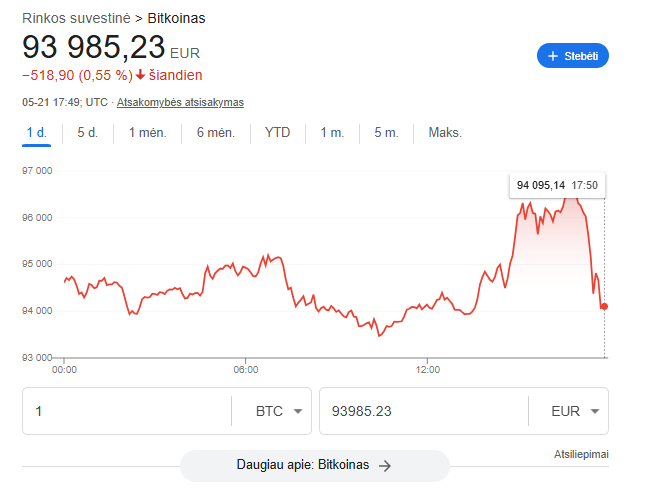651x489 pixels.
Task: Select the YTD range tab
Action: pyautogui.click(x=277, y=133)
